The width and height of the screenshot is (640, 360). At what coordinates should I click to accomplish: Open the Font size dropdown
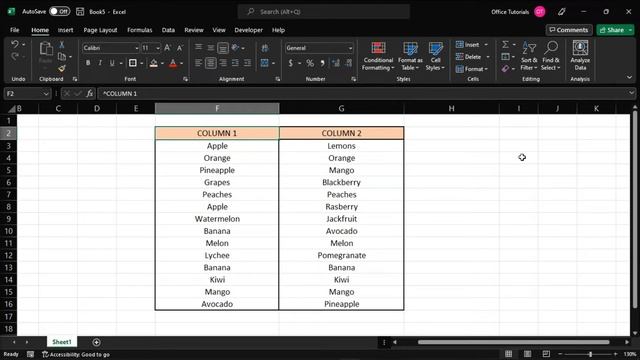[158, 48]
